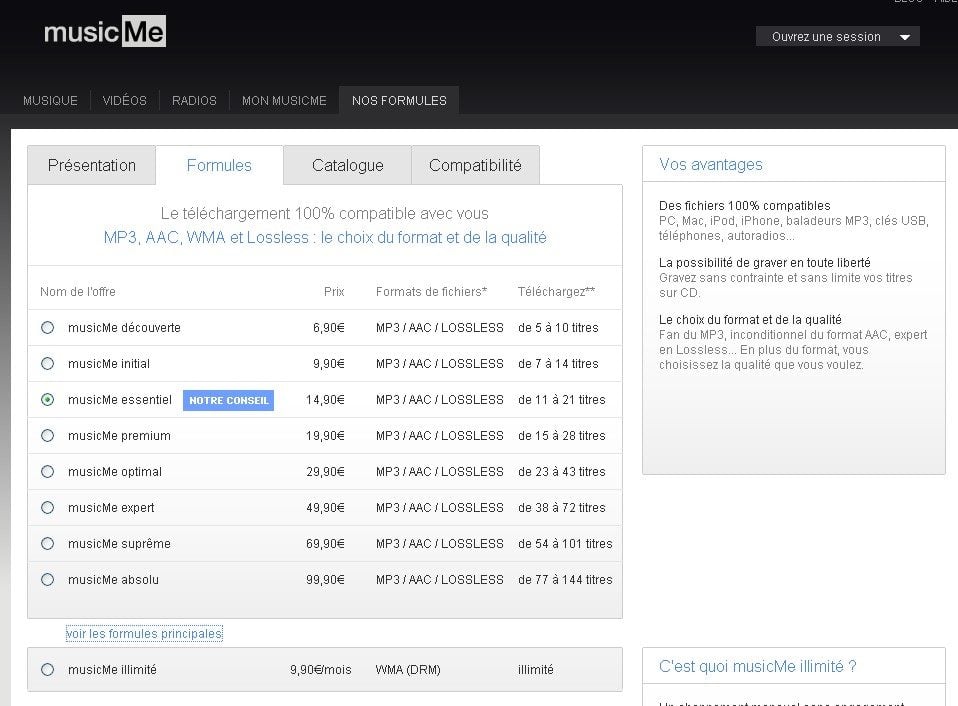Navigate to Mon musicMe
This screenshot has height=706, width=958.
284,101
